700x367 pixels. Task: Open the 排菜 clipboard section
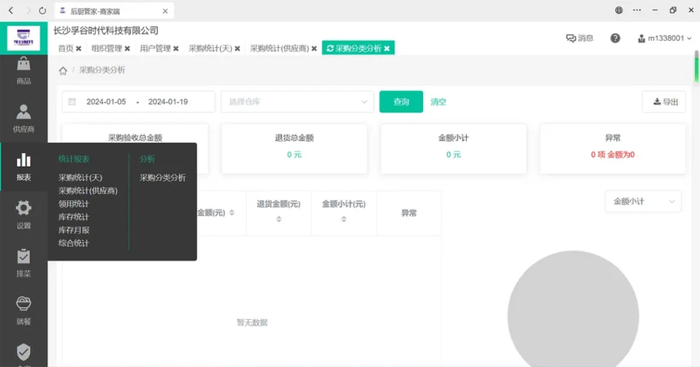[x=24, y=263]
